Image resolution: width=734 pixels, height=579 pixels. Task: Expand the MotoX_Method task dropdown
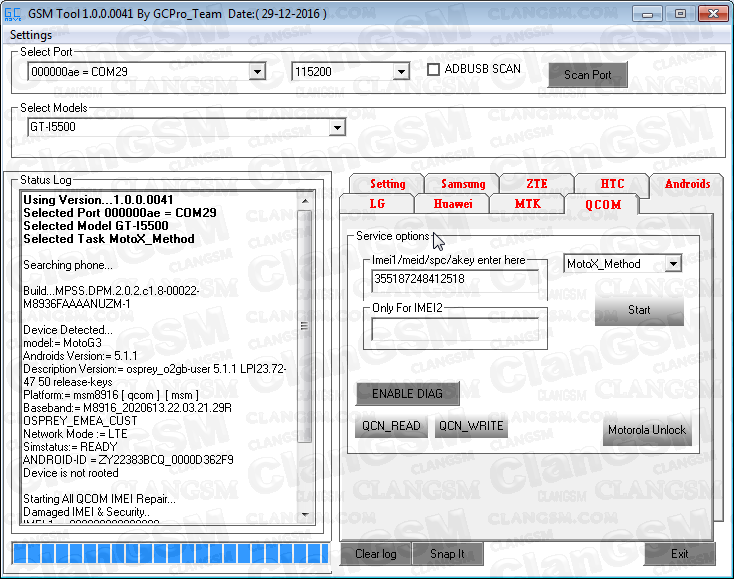tap(673, 264)
